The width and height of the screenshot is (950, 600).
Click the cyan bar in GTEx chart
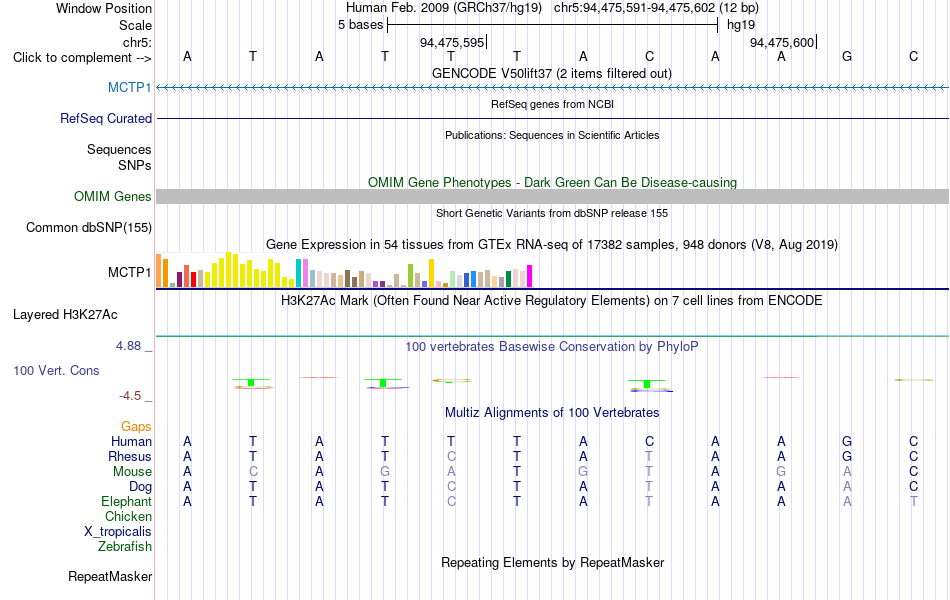[298, 273]
